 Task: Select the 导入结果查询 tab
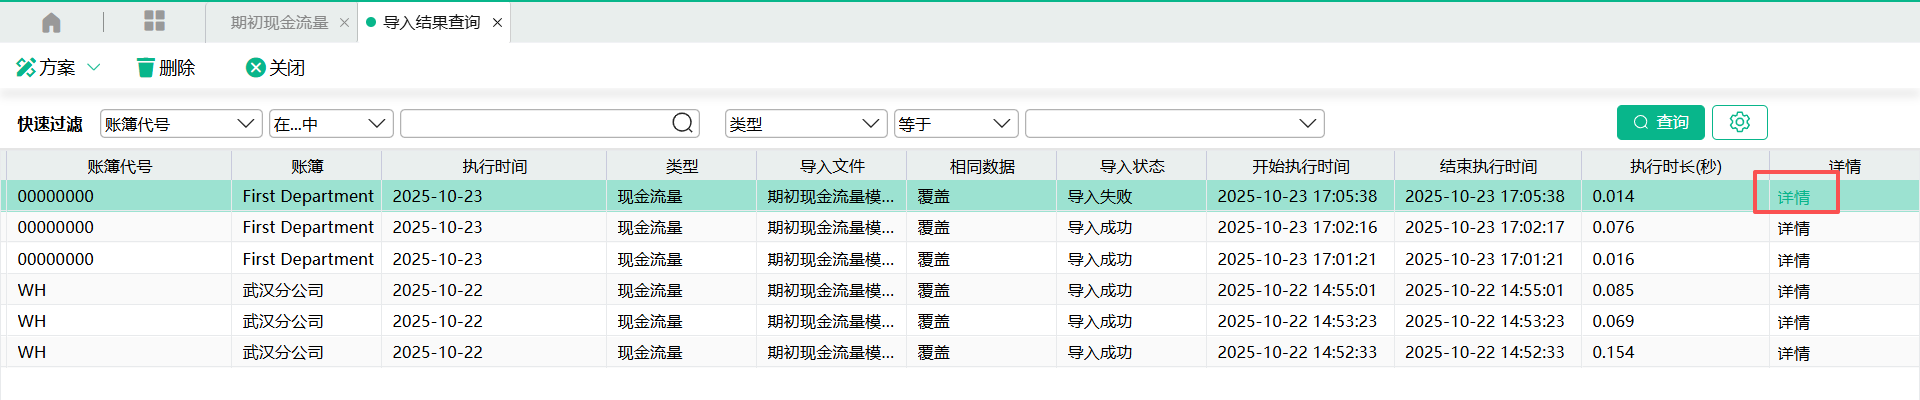click(431, 23)
